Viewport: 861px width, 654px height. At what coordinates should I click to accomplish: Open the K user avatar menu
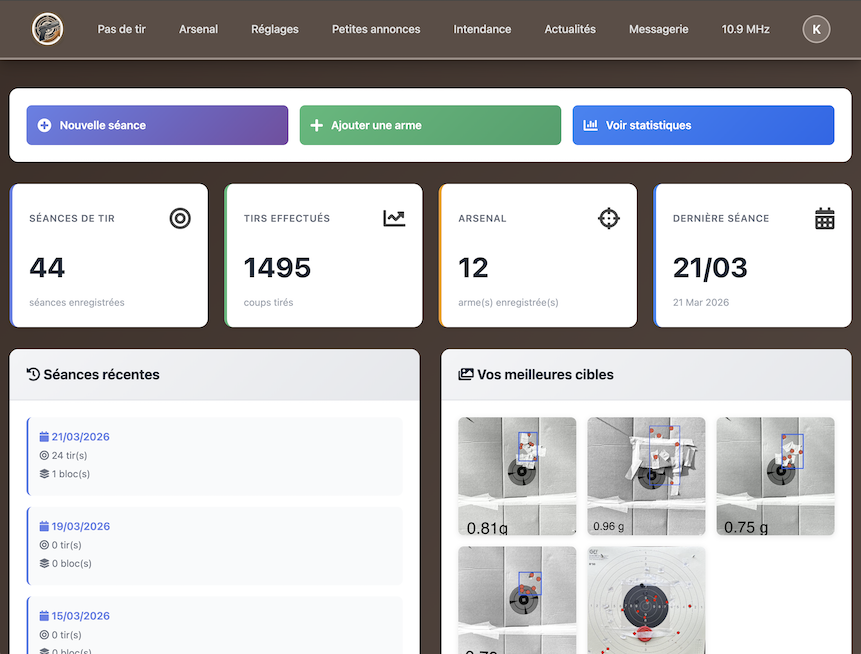[x=816, y=29]
